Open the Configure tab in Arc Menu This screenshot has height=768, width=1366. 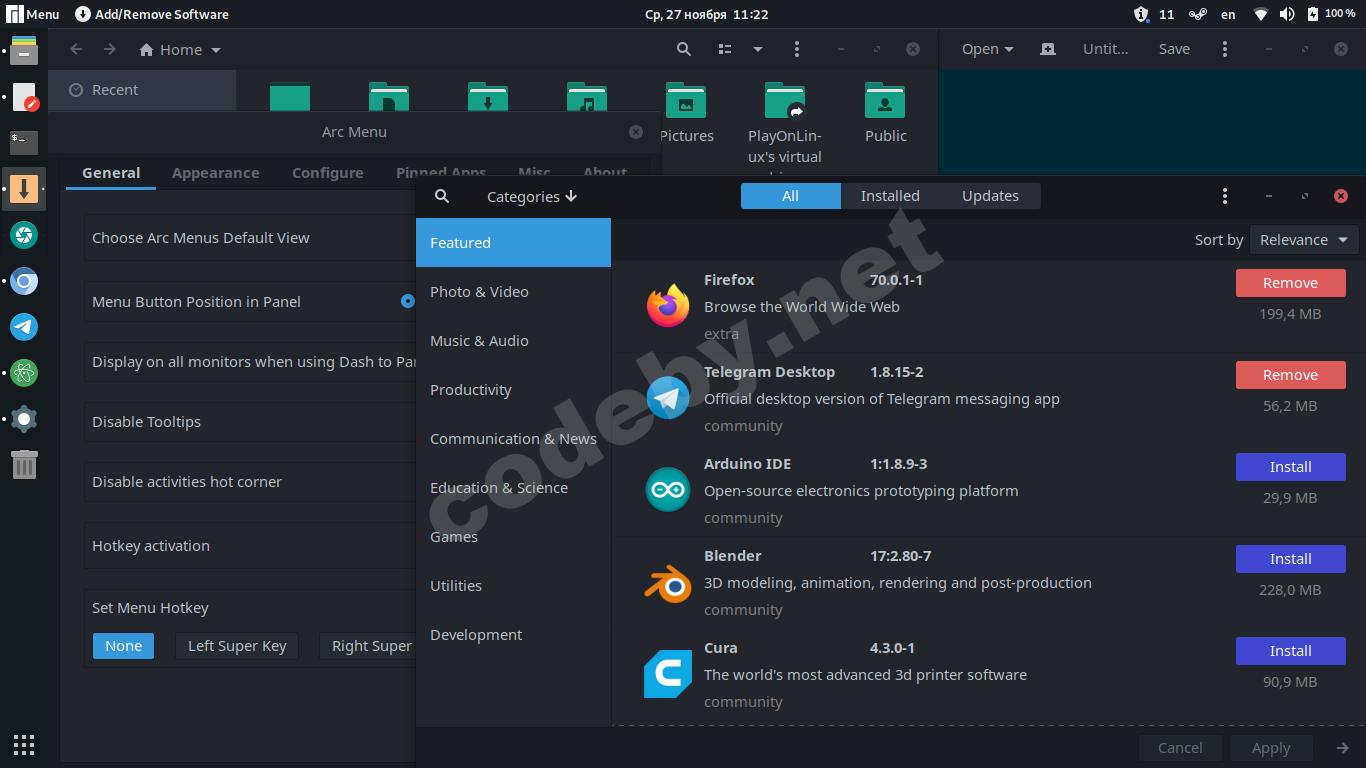(x=328, y=173)
